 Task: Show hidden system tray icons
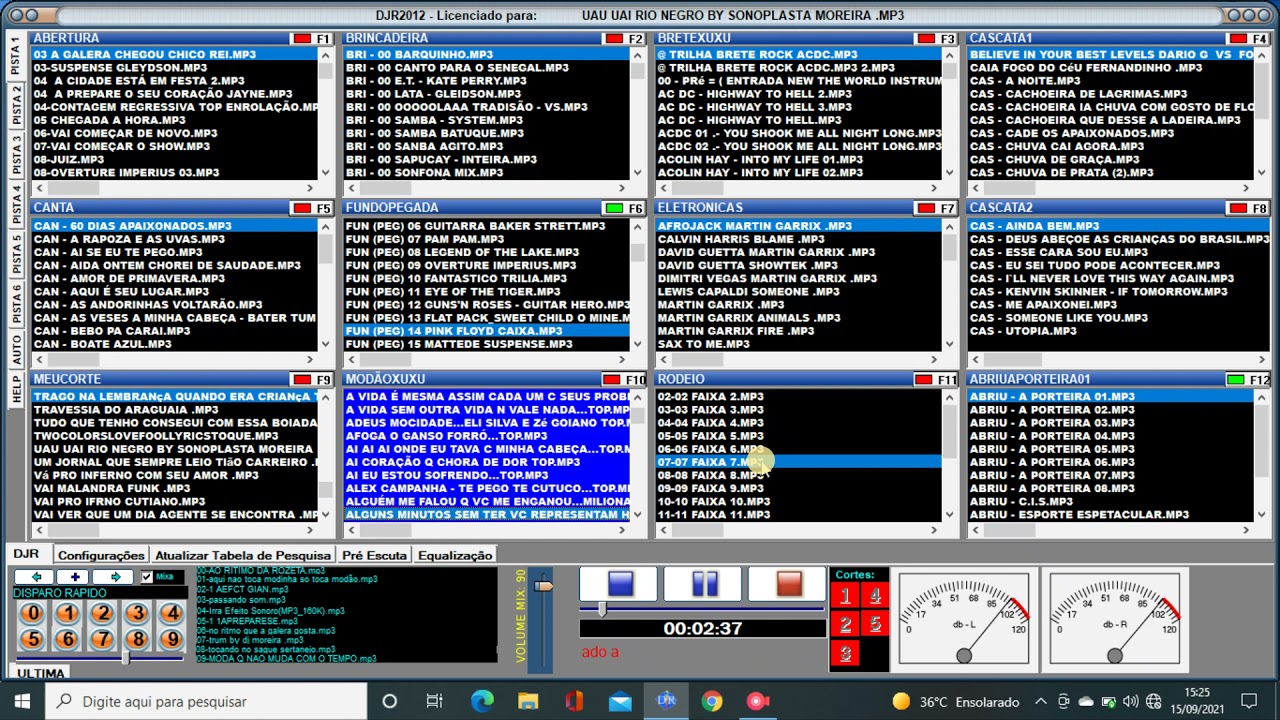[x=1041, y=701]
